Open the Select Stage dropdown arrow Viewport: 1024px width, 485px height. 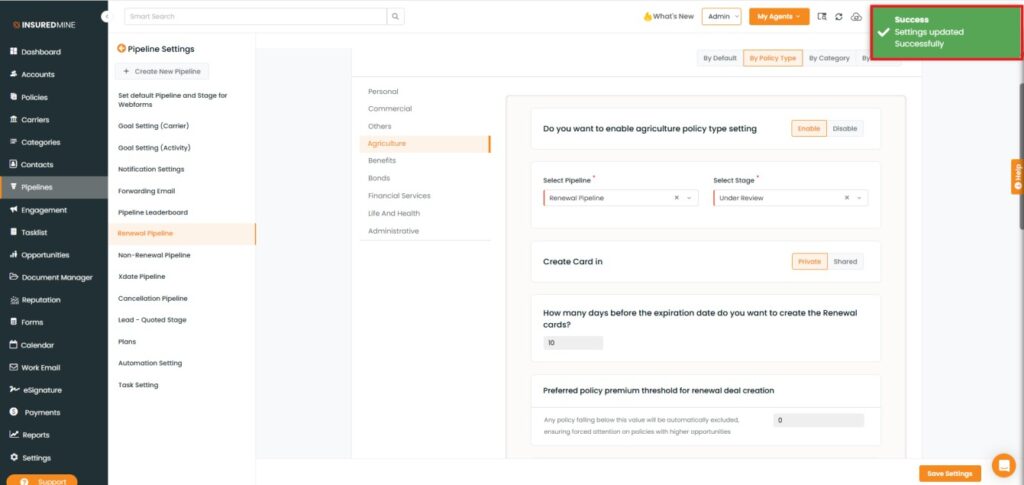tap(860, 198)
